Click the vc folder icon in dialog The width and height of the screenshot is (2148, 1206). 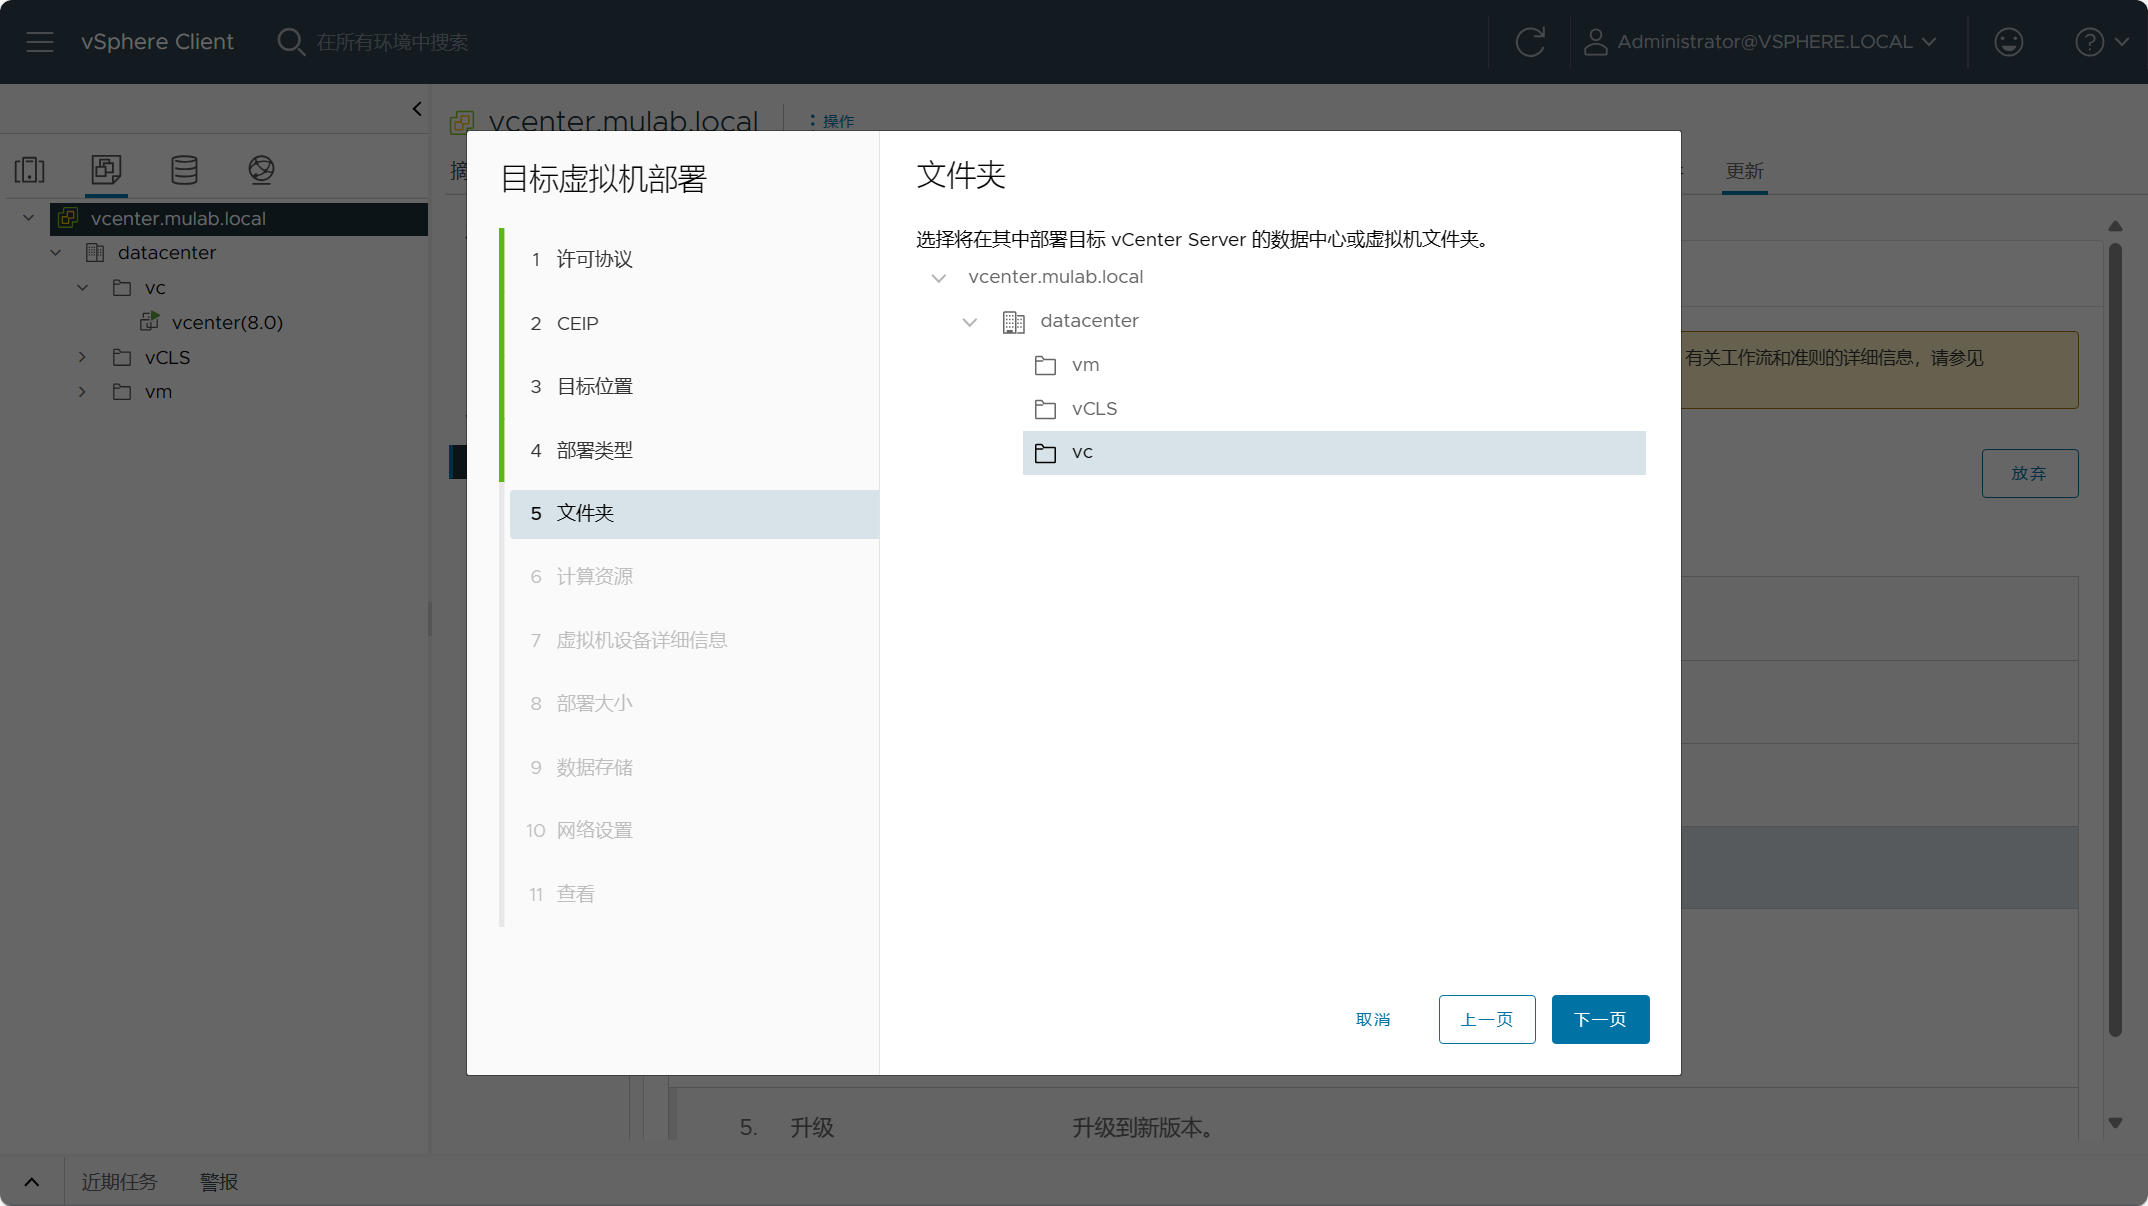point(1045,453)
